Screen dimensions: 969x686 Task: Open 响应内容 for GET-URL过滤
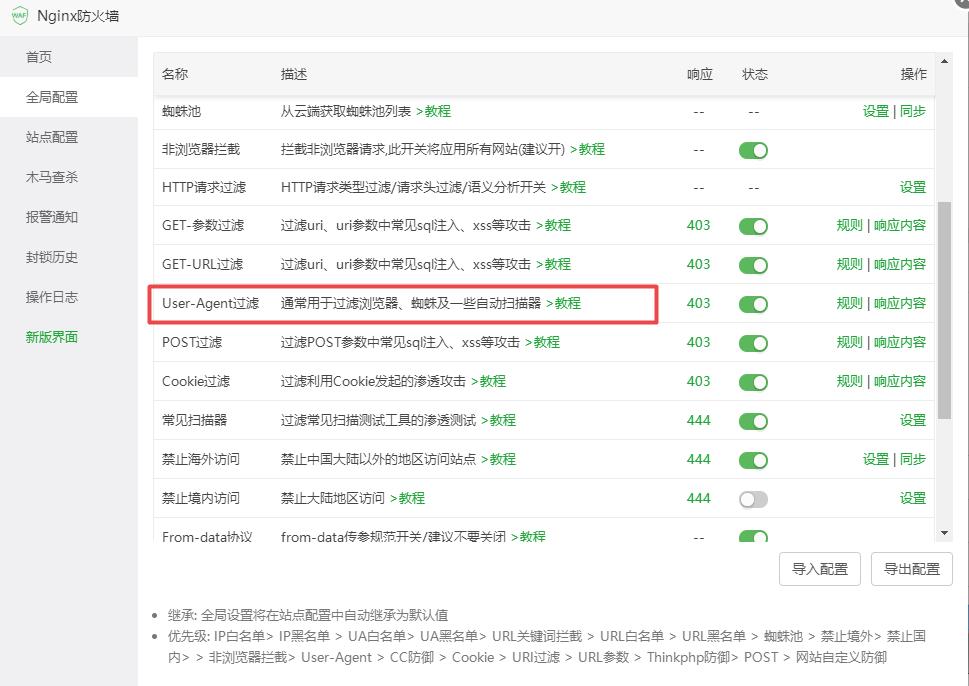(900, 265)
